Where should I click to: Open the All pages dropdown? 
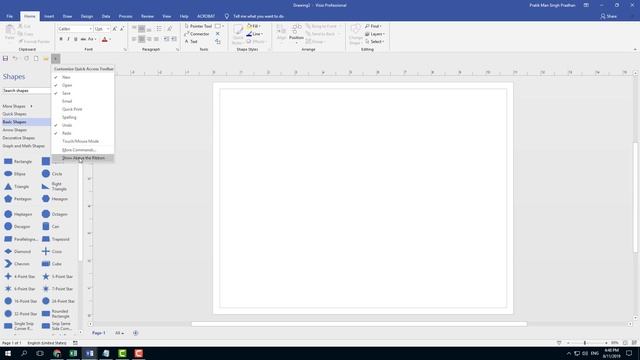pyautogui.click(x=119, y=333)
